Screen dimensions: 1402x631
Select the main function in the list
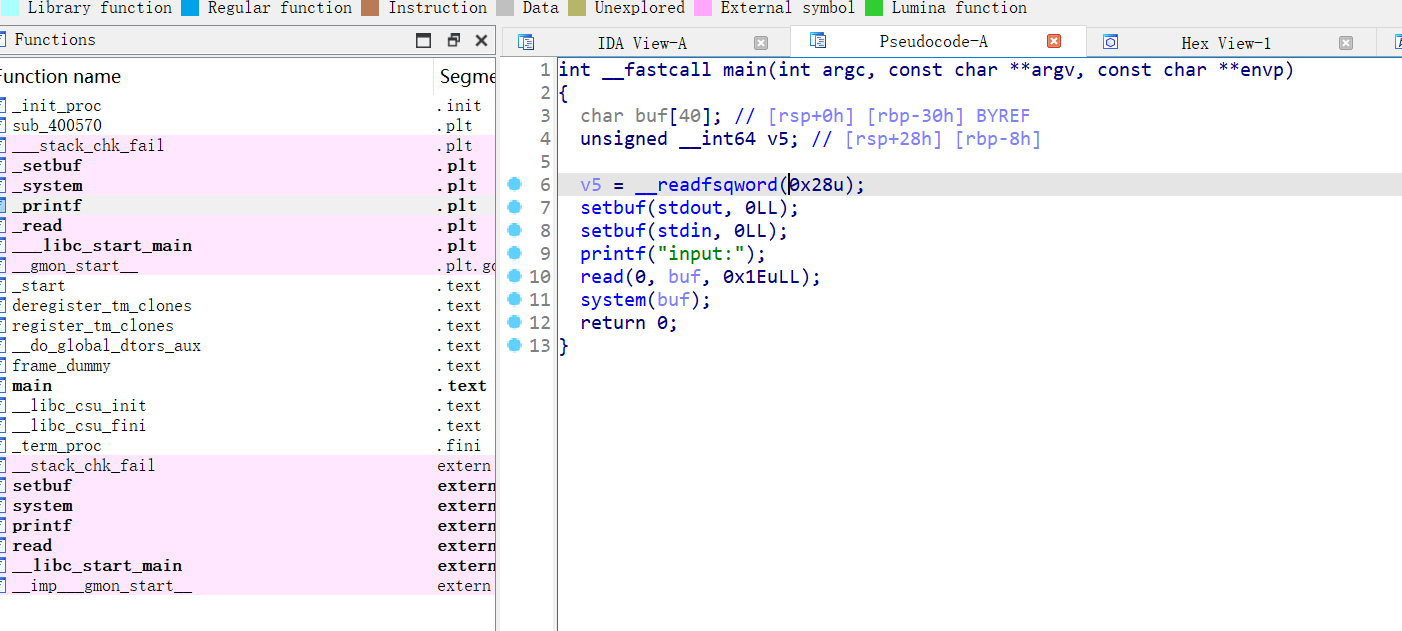[x=248, y=386]
